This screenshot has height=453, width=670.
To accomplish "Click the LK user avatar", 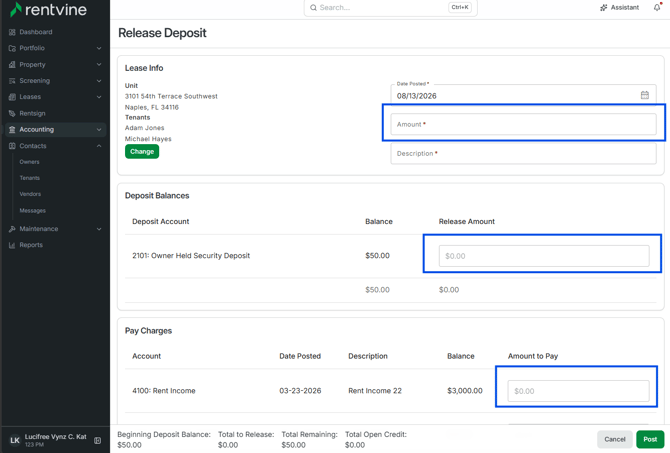I will point(15,440).
